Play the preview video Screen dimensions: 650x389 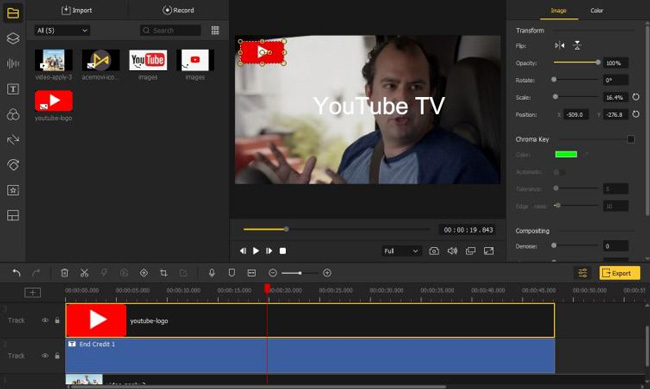(x=256, y=251)
